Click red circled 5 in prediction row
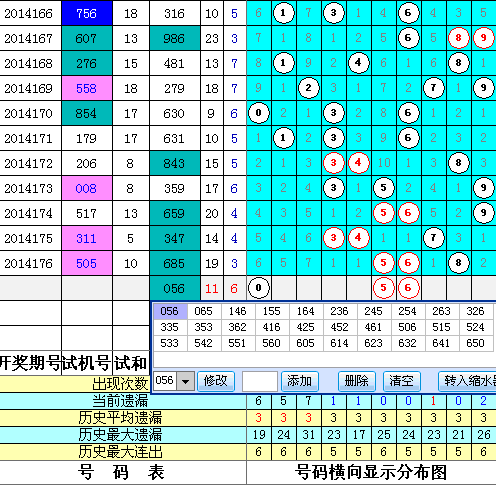The width and height of the screenshot is (496, 485). [384, 288]
